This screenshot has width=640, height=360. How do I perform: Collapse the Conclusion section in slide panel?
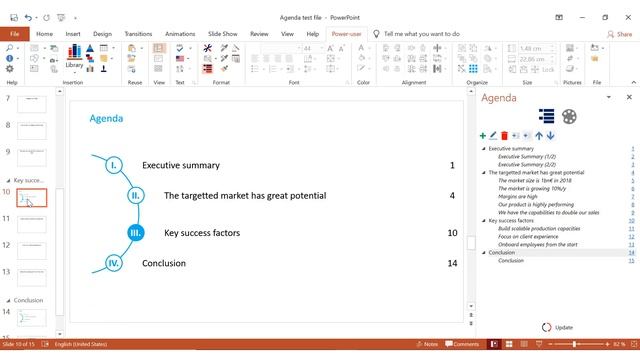[8, 300]
